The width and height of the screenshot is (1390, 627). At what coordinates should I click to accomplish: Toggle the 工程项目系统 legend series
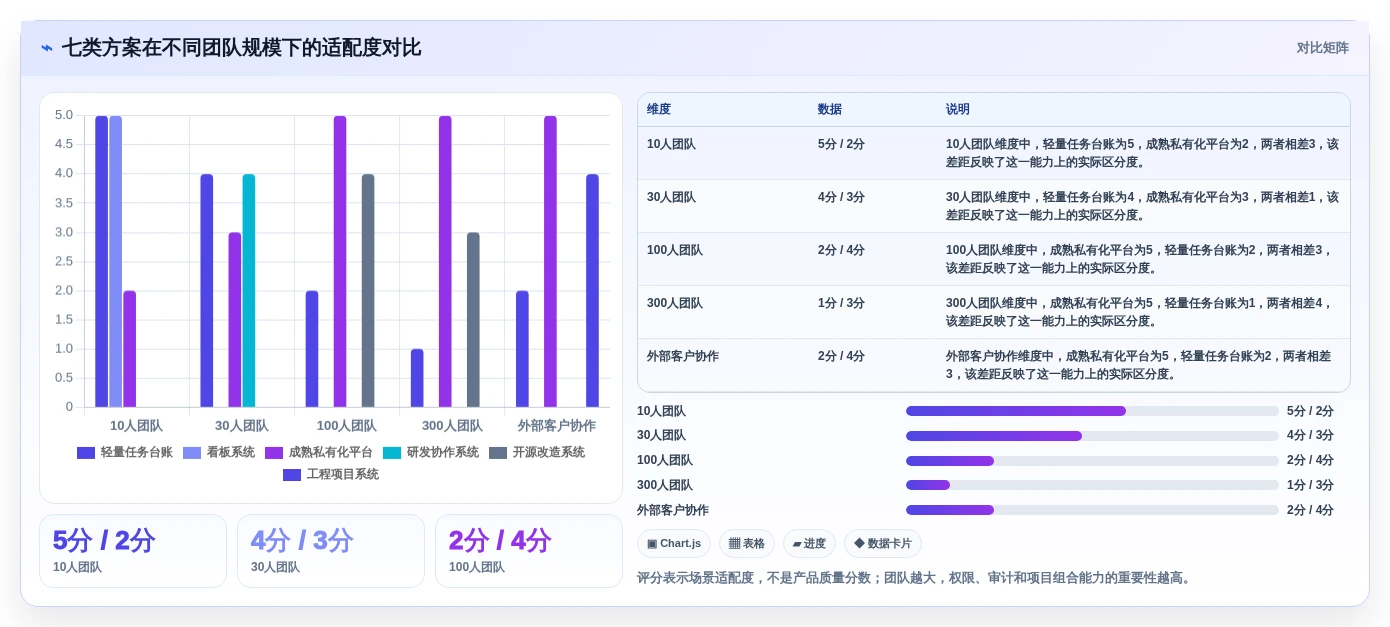pyautogui.click(x=331, y=474)
